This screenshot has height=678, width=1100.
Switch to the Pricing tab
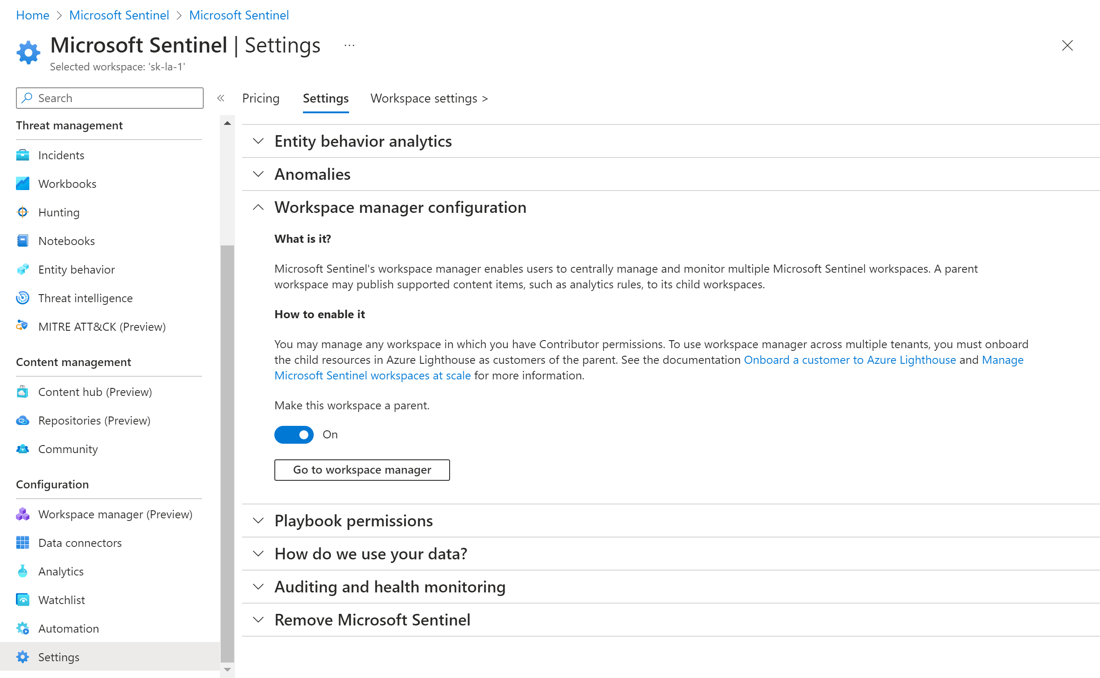point(261,98)
